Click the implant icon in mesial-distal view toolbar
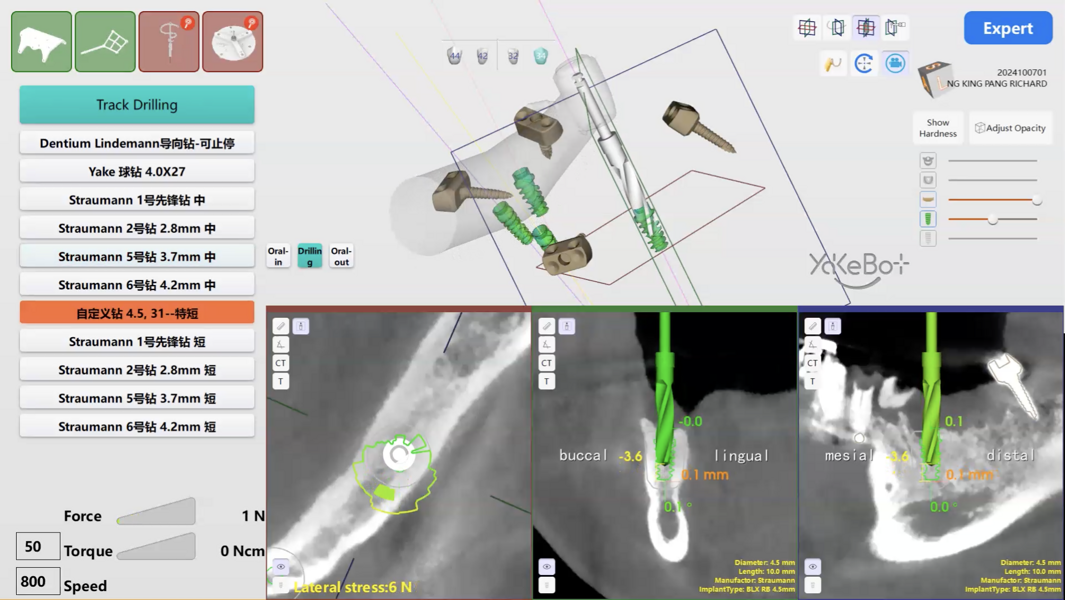The height and width of the screenshot is (600, 1065). [x=833, y=326]
